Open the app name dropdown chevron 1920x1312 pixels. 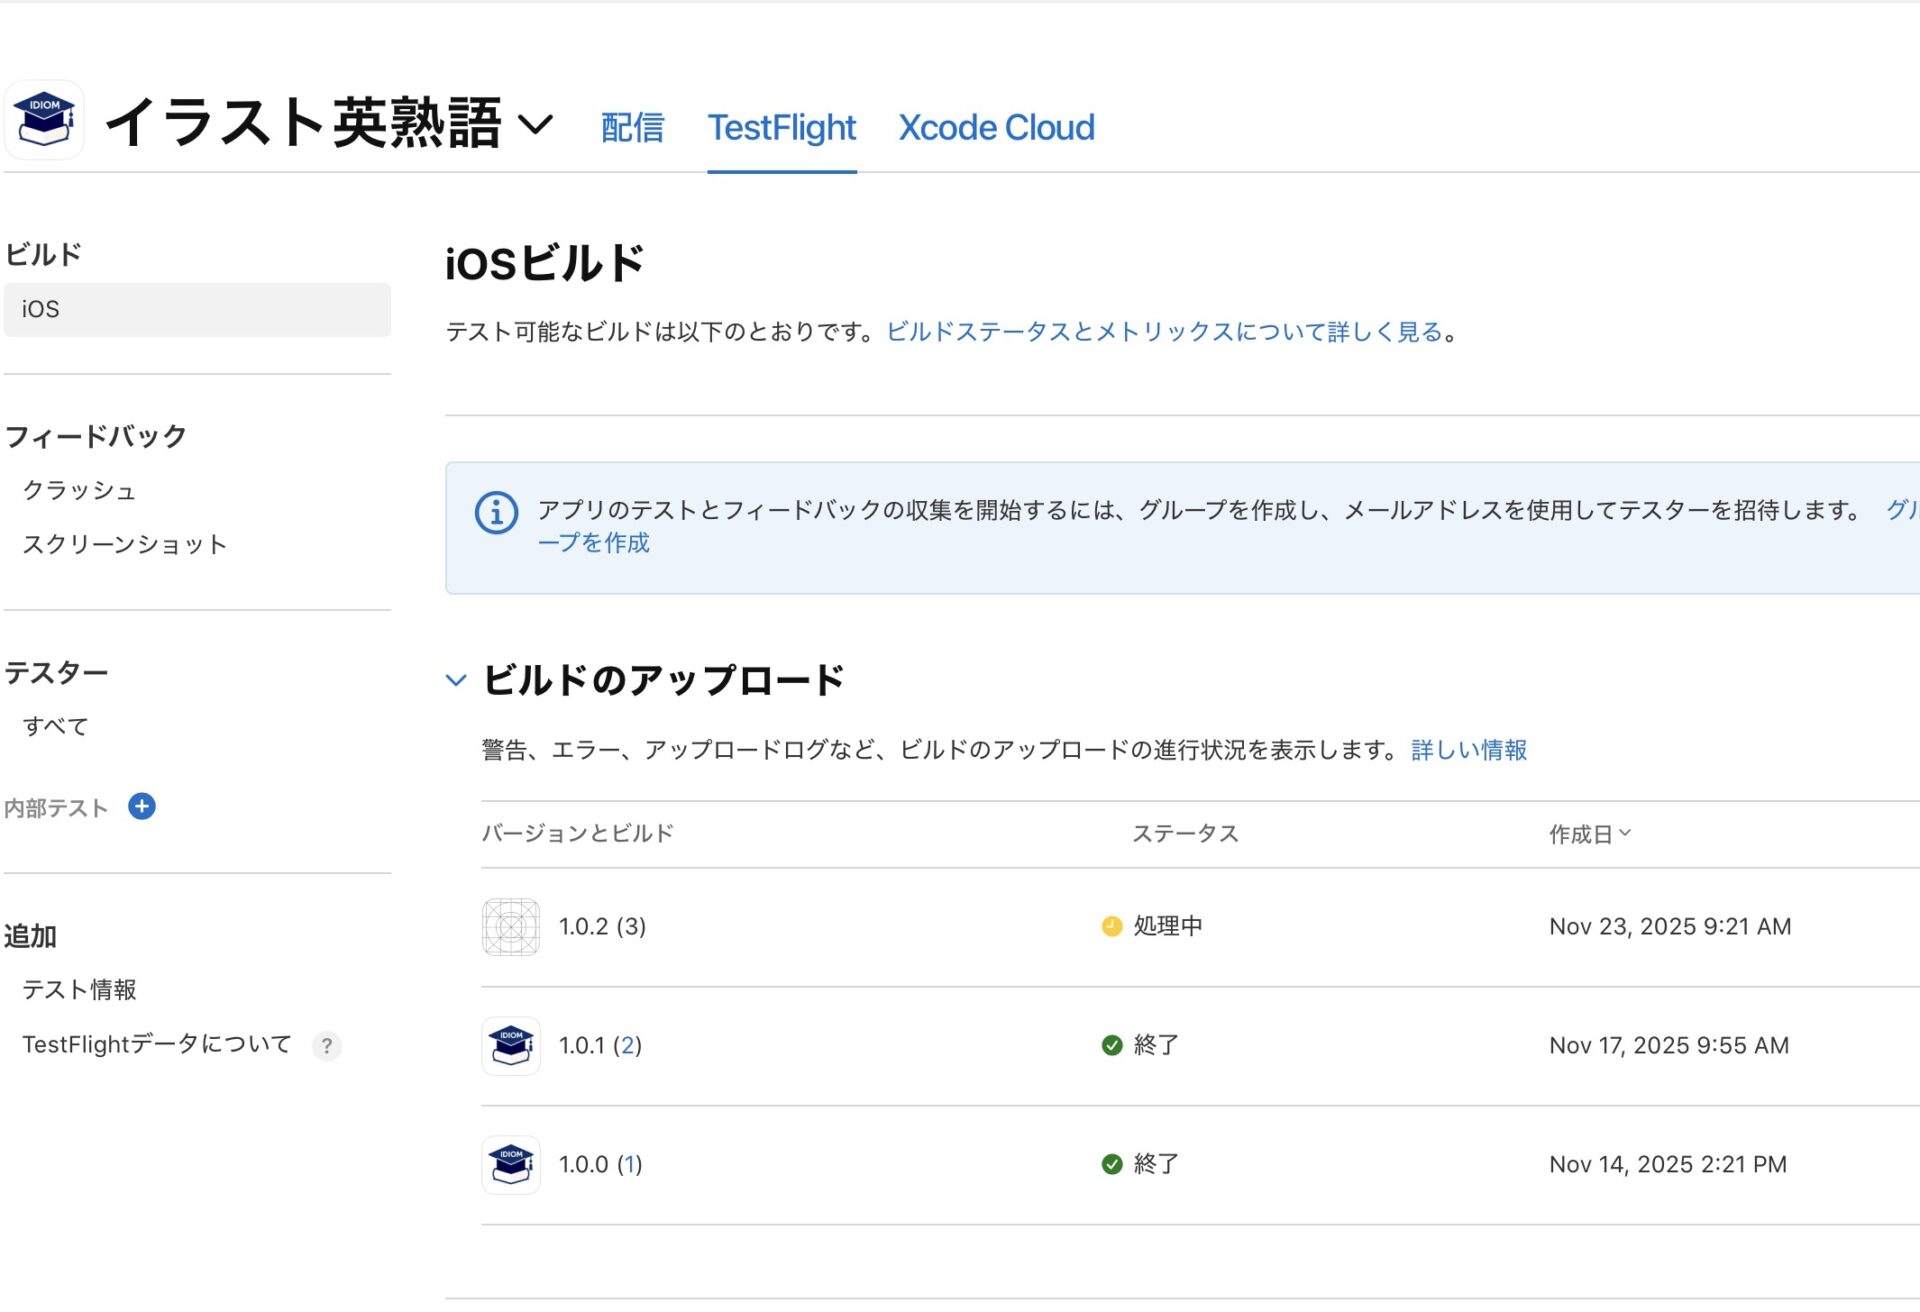pos(536,124)
